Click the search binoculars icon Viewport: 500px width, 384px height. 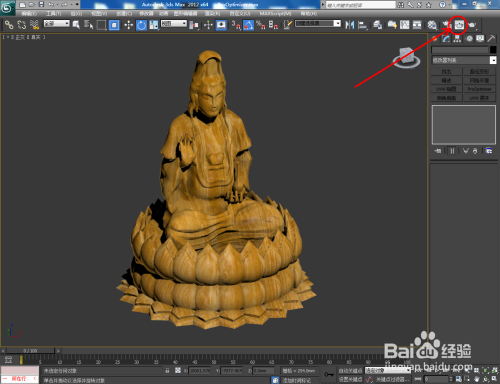tap(401, 5)
